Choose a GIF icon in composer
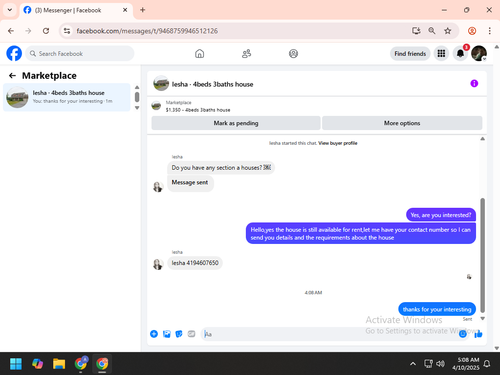Viewport: 500px width, 375px height. (x=191, y=334)
